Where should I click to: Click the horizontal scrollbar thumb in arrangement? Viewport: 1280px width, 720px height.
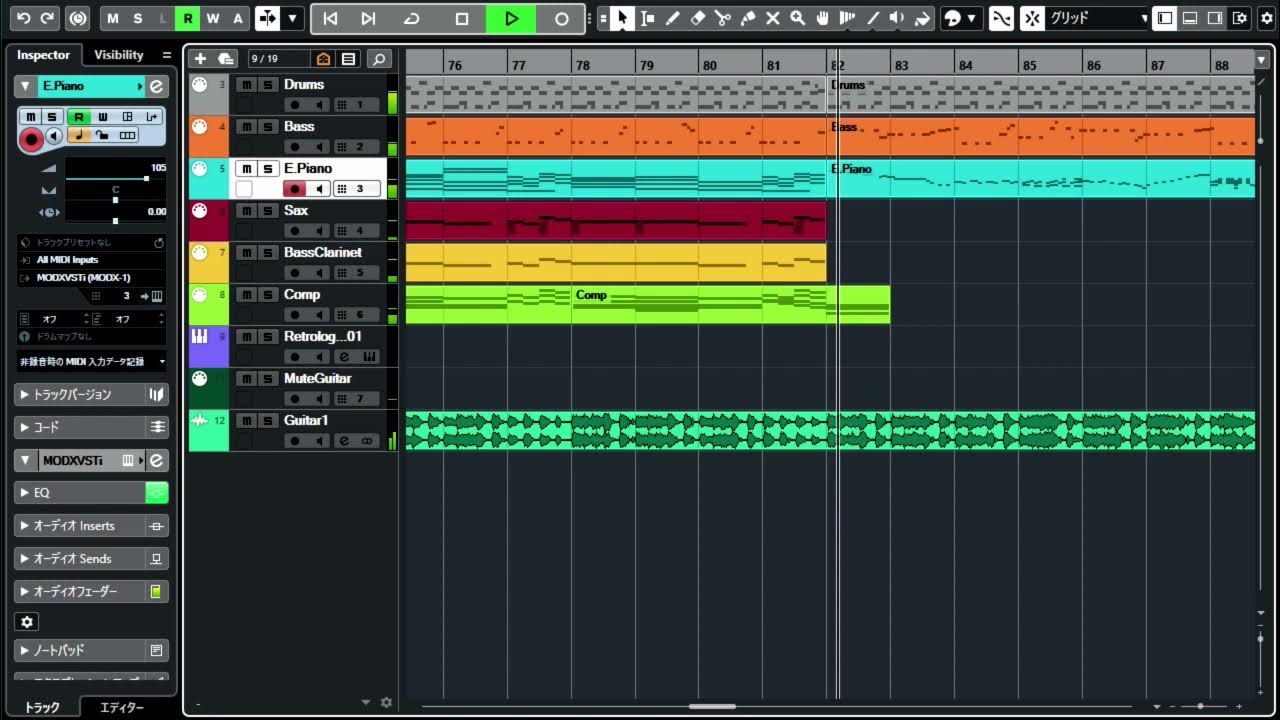[x=712, y=706]
